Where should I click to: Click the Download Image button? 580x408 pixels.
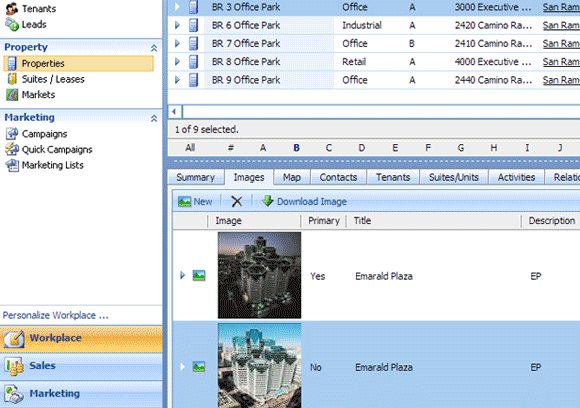304,202
